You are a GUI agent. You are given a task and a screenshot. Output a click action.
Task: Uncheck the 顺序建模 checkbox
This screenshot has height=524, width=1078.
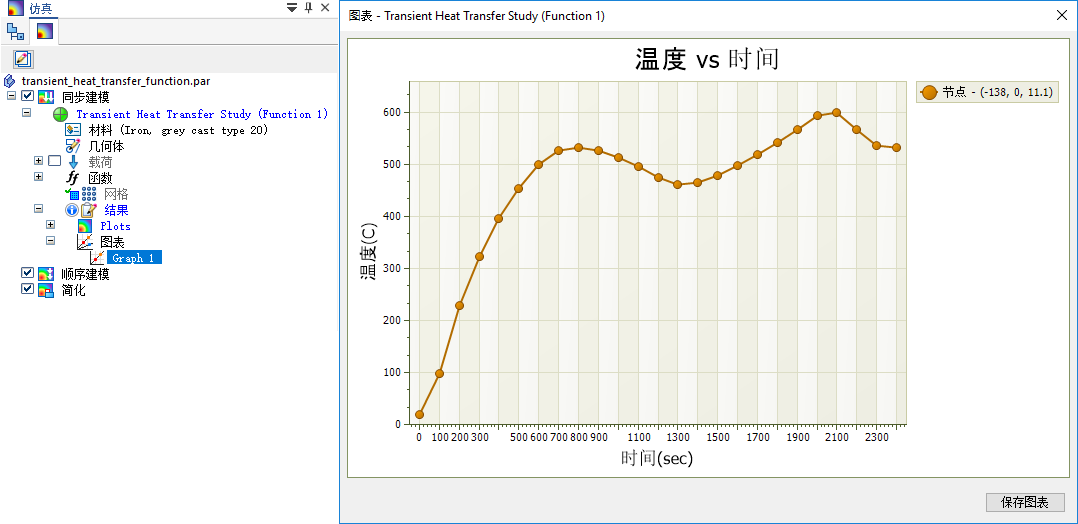(27, 274)
